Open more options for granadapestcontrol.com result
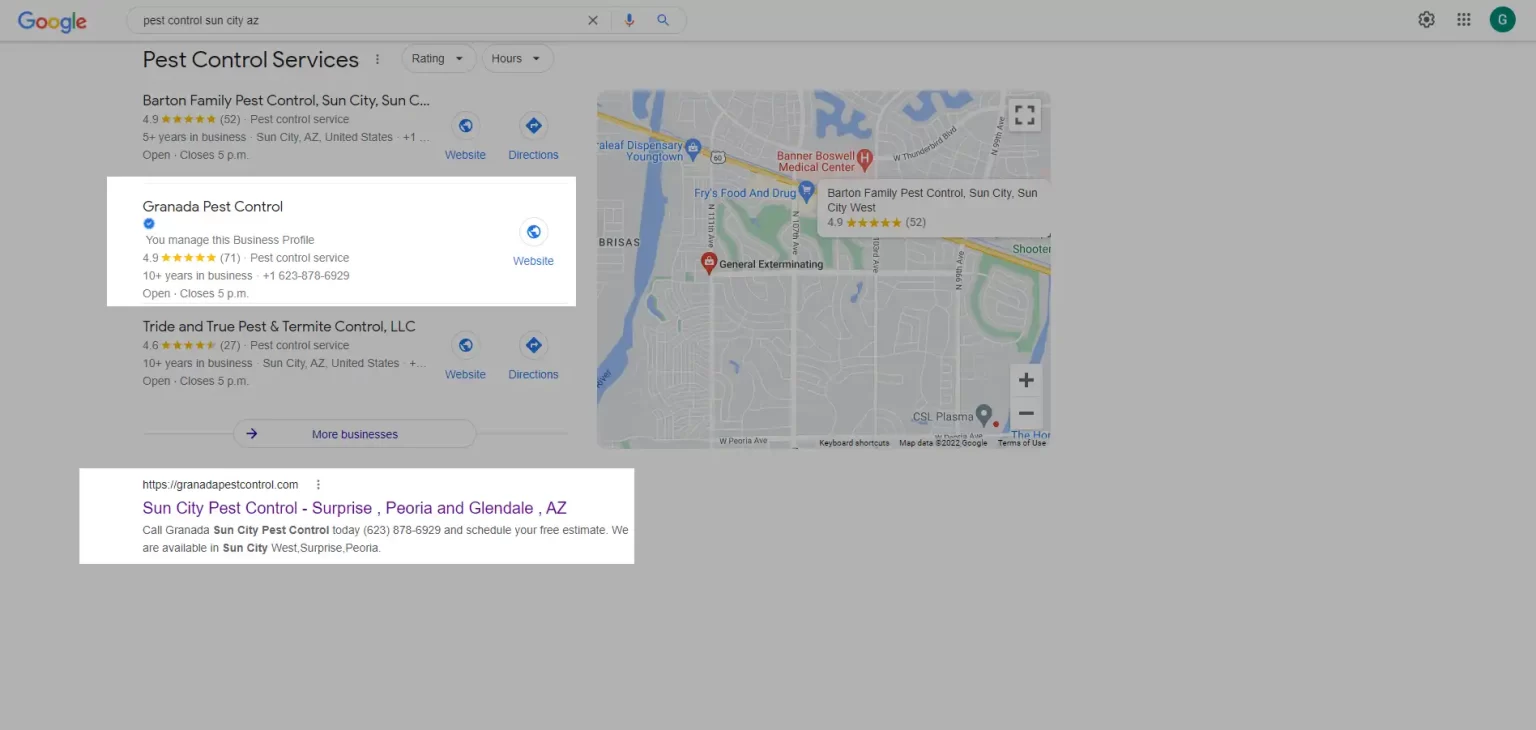The height and width of the screenshot is (730, 1536). (318, 485)
